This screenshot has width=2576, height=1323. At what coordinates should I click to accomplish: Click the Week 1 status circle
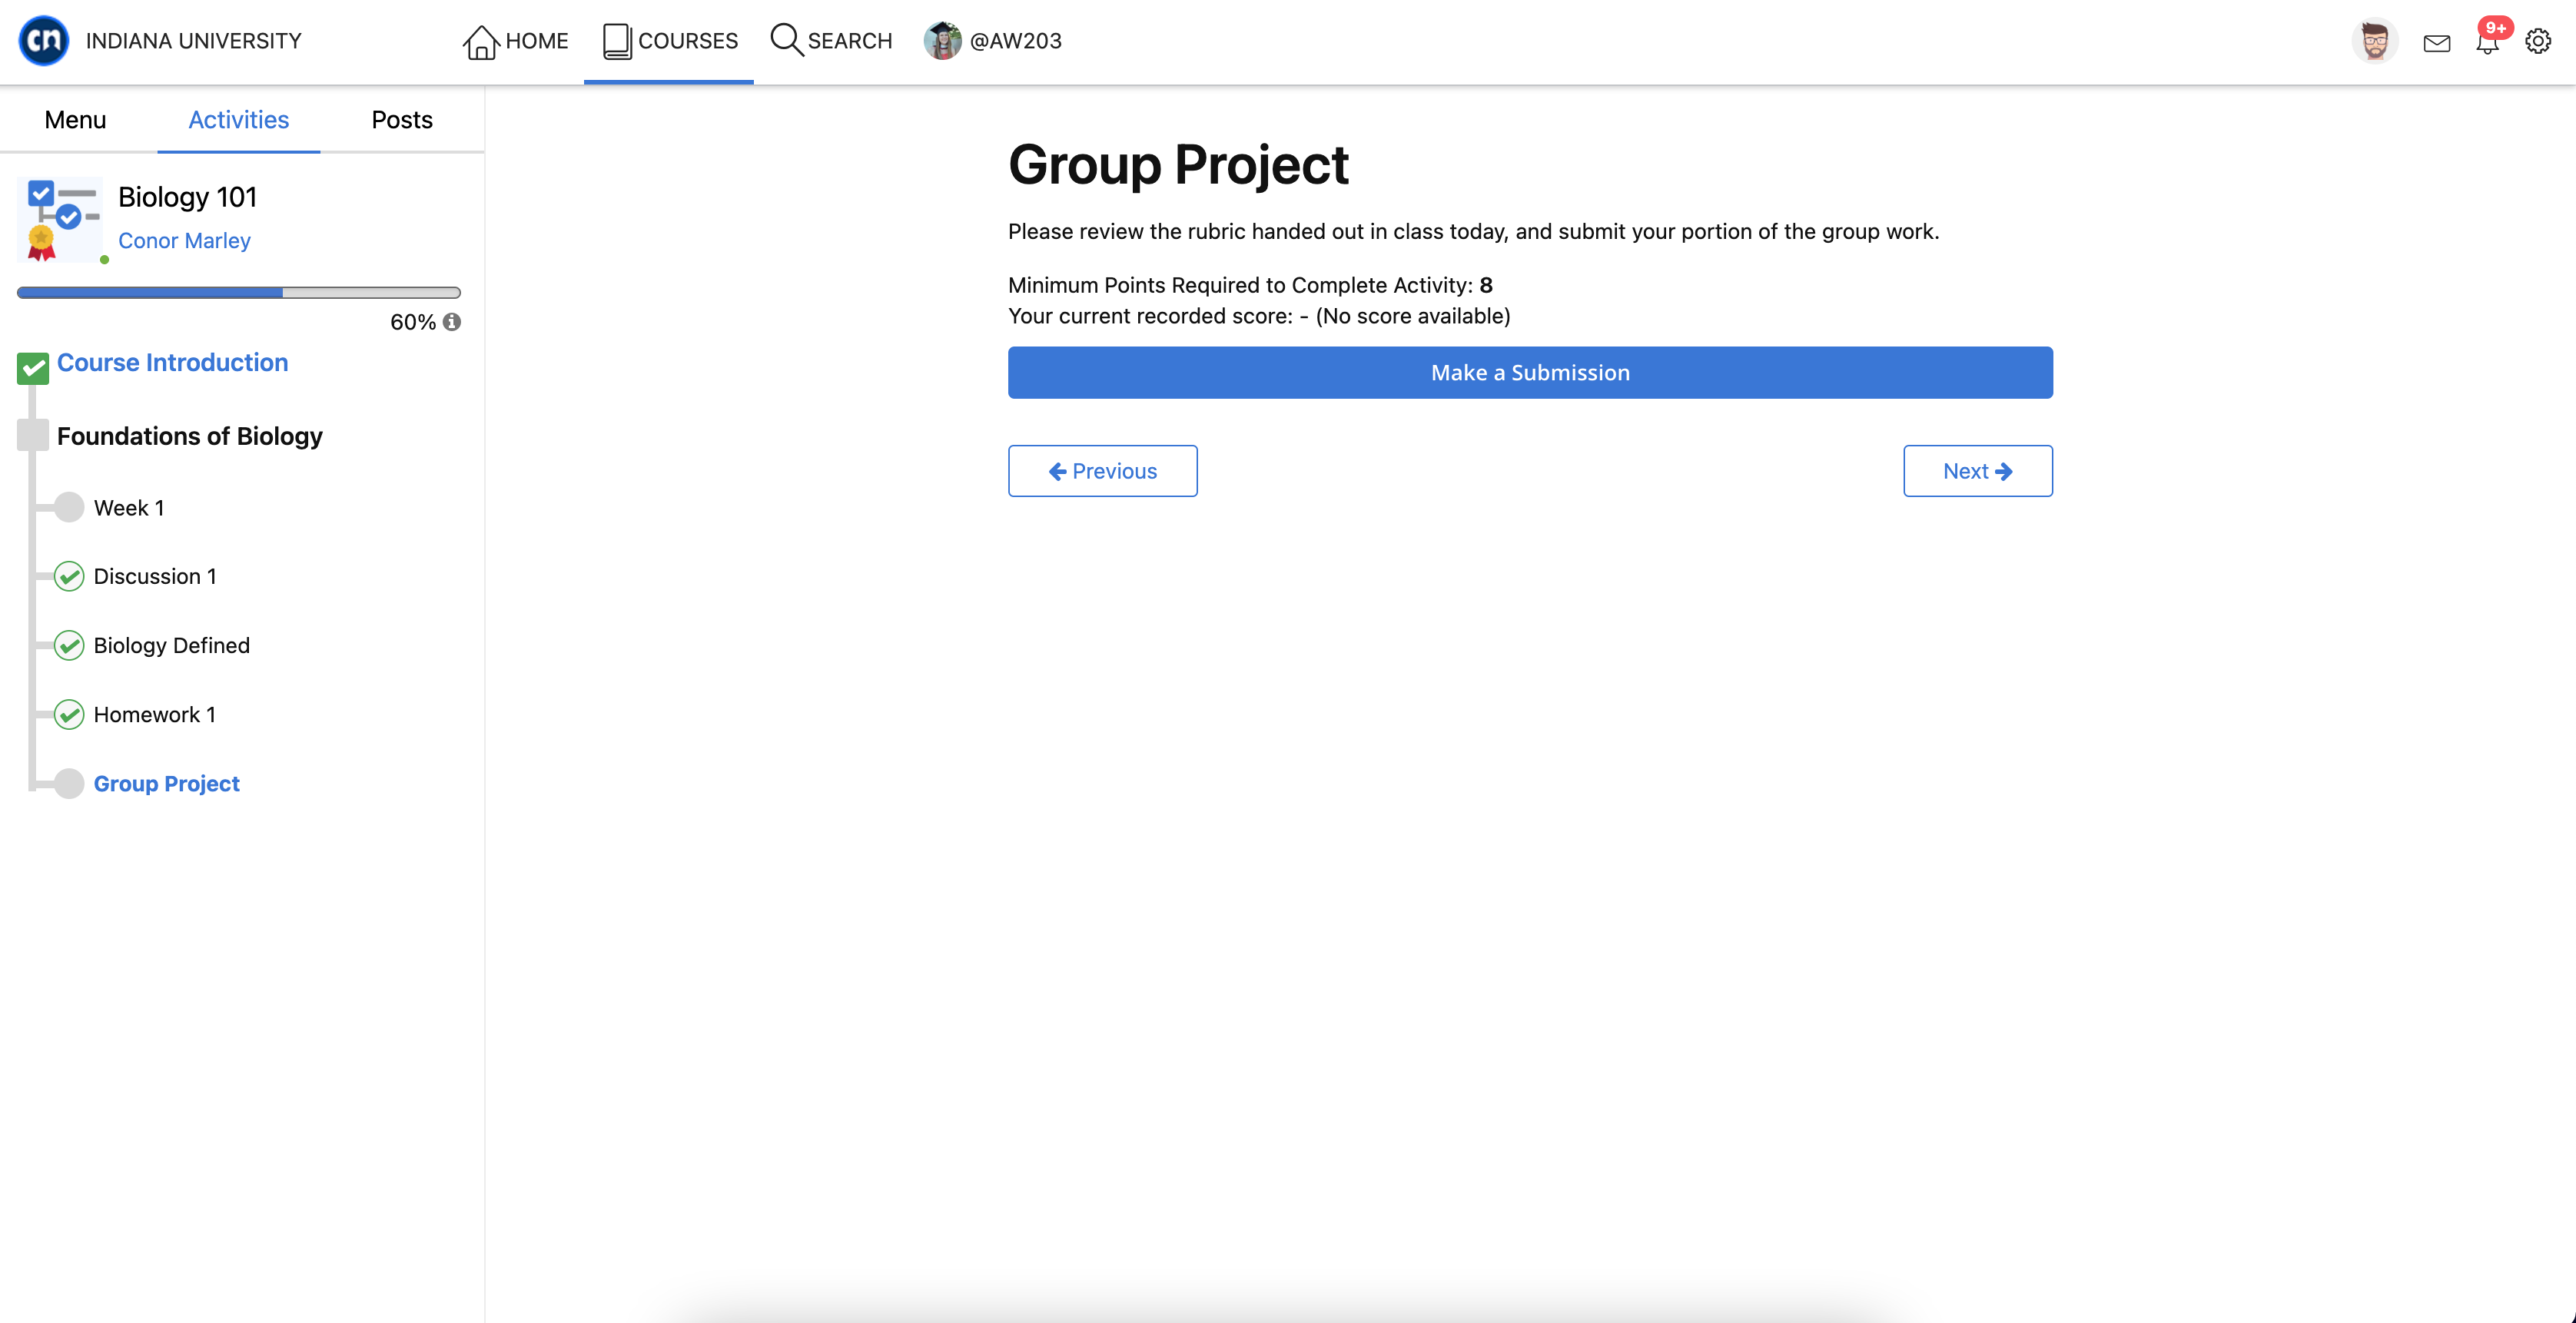pyautogui.click(x=69, y=507)
